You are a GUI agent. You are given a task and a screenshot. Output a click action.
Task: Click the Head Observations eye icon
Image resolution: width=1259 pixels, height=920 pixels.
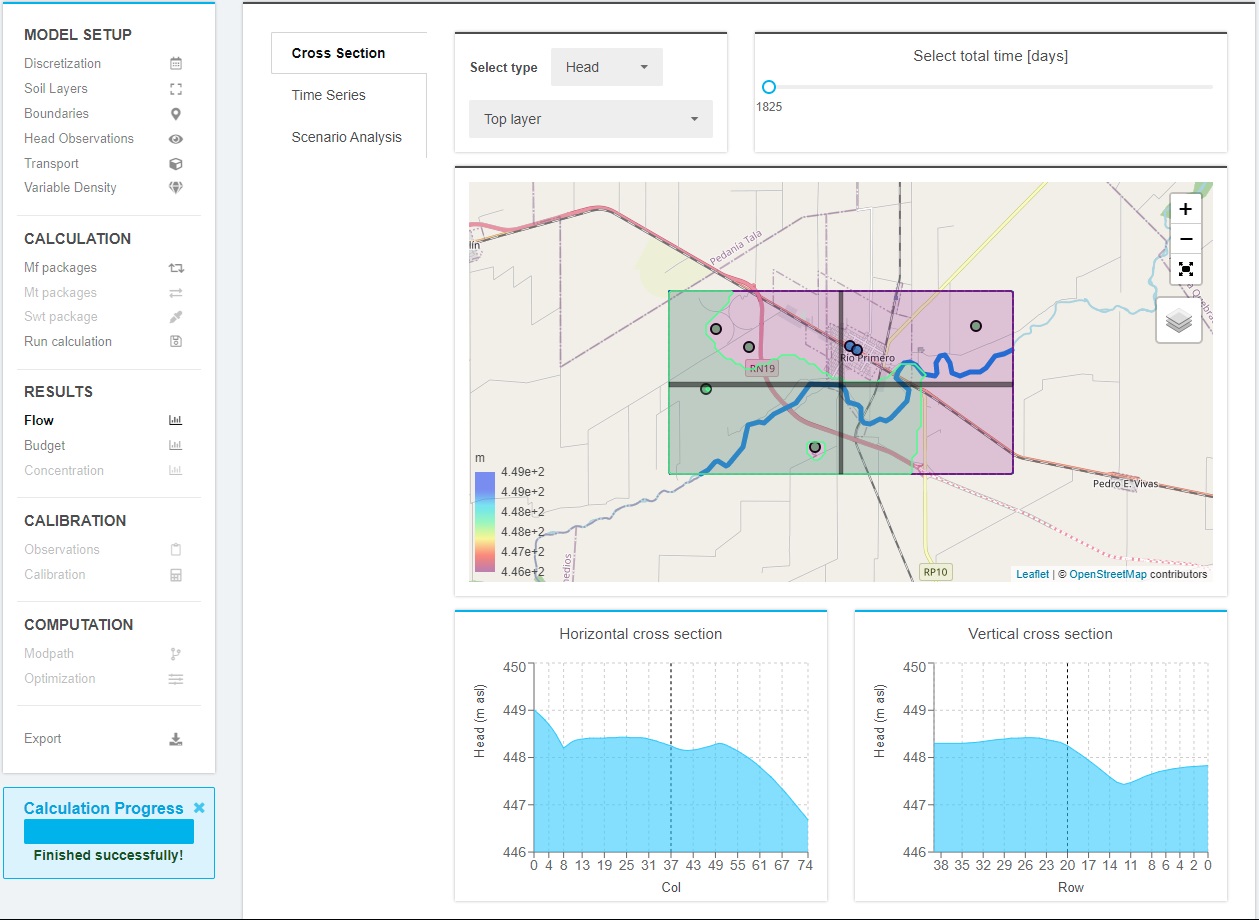(176, 139)
